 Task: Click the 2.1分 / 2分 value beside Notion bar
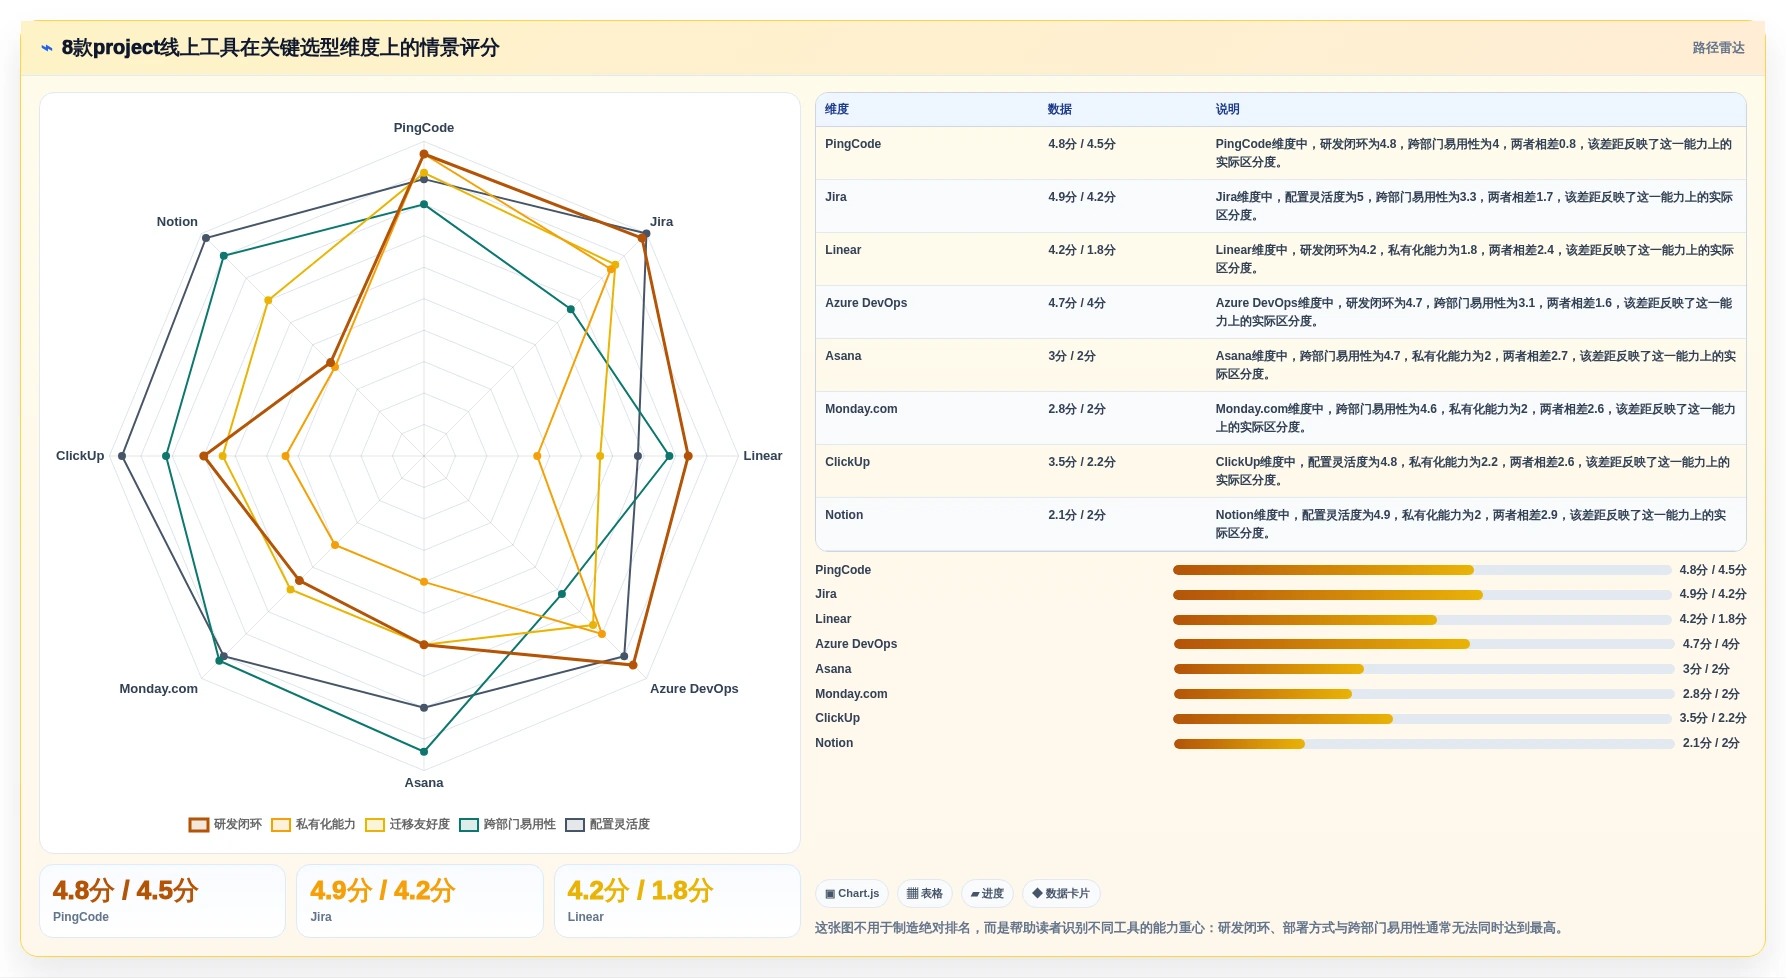coord(1711,743)
